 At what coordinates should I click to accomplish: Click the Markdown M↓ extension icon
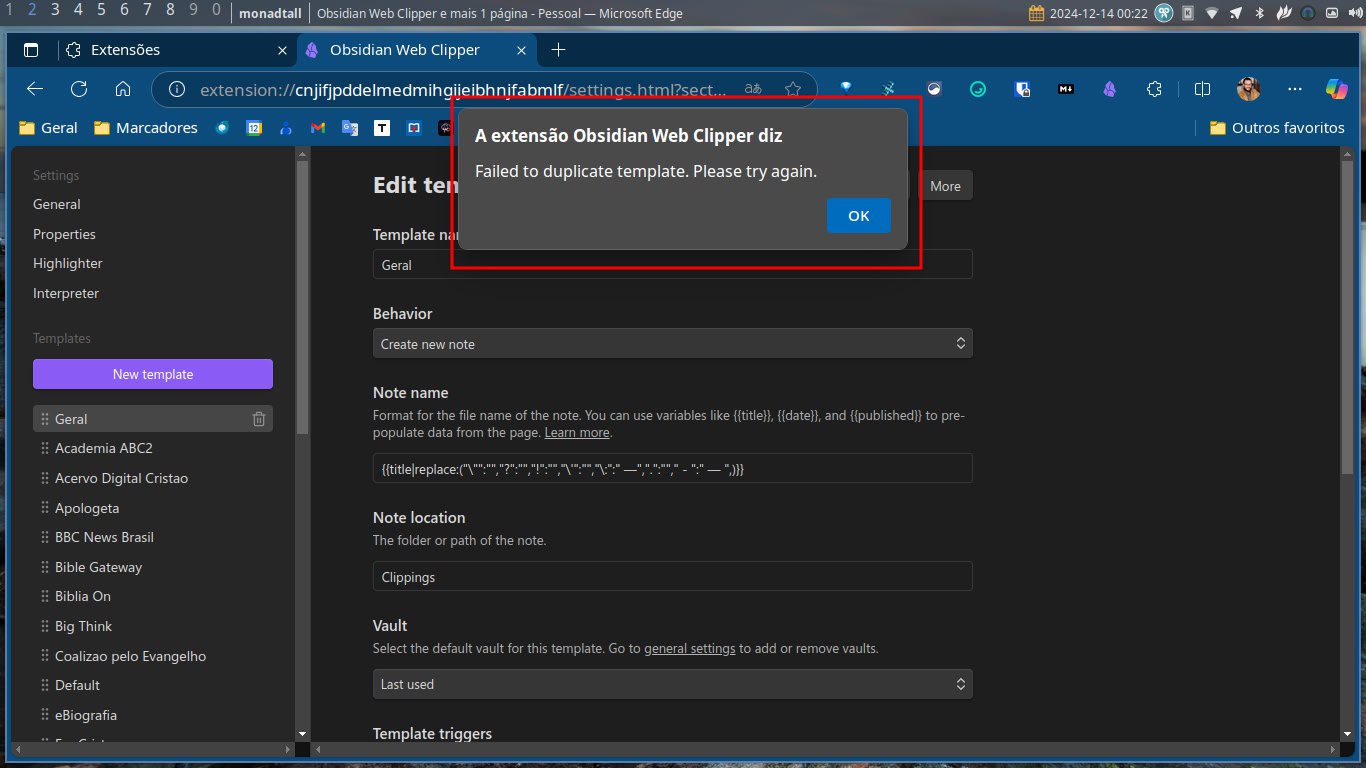coord(1066,89)
